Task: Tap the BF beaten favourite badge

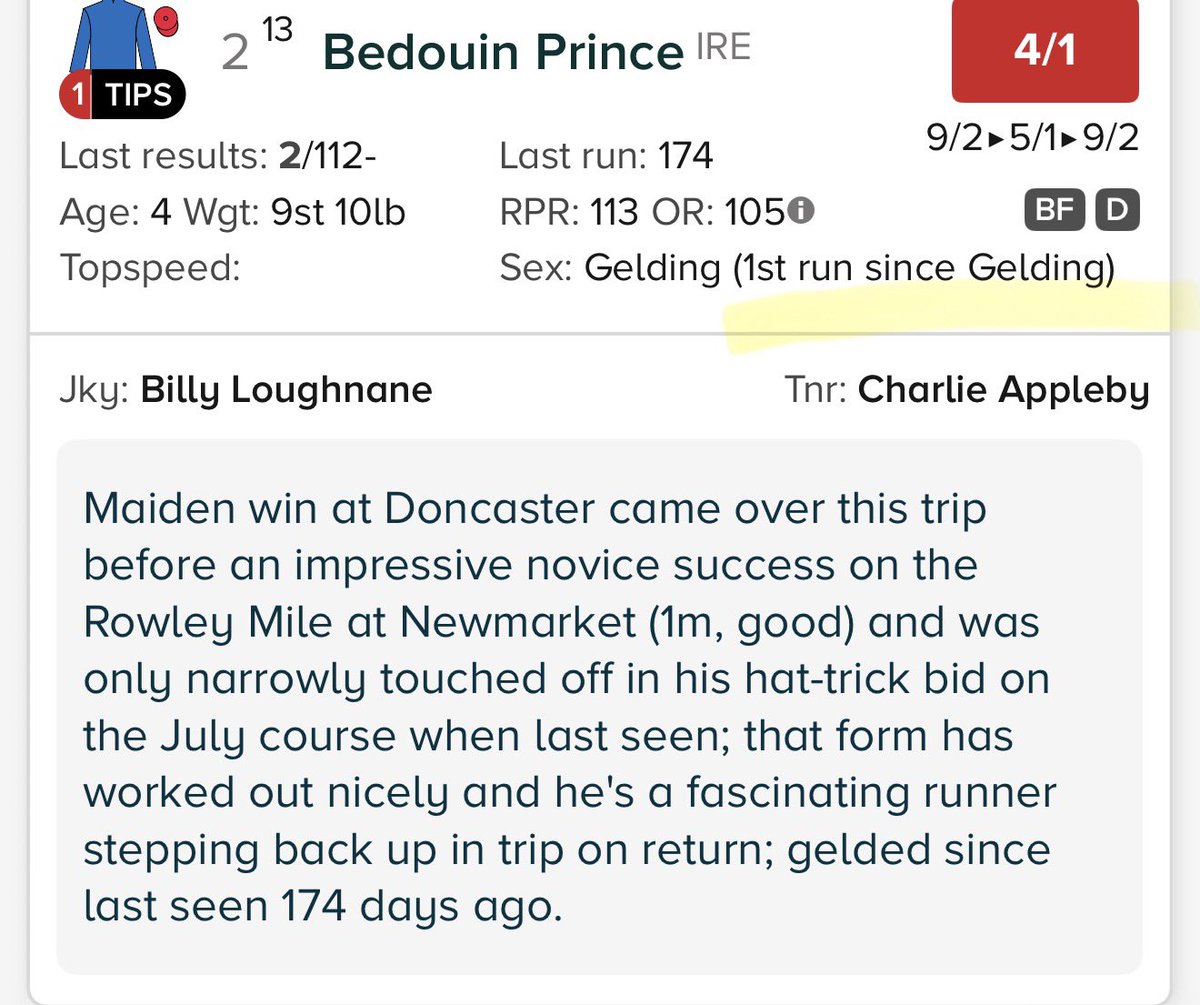Action: tap(1054, 211)
